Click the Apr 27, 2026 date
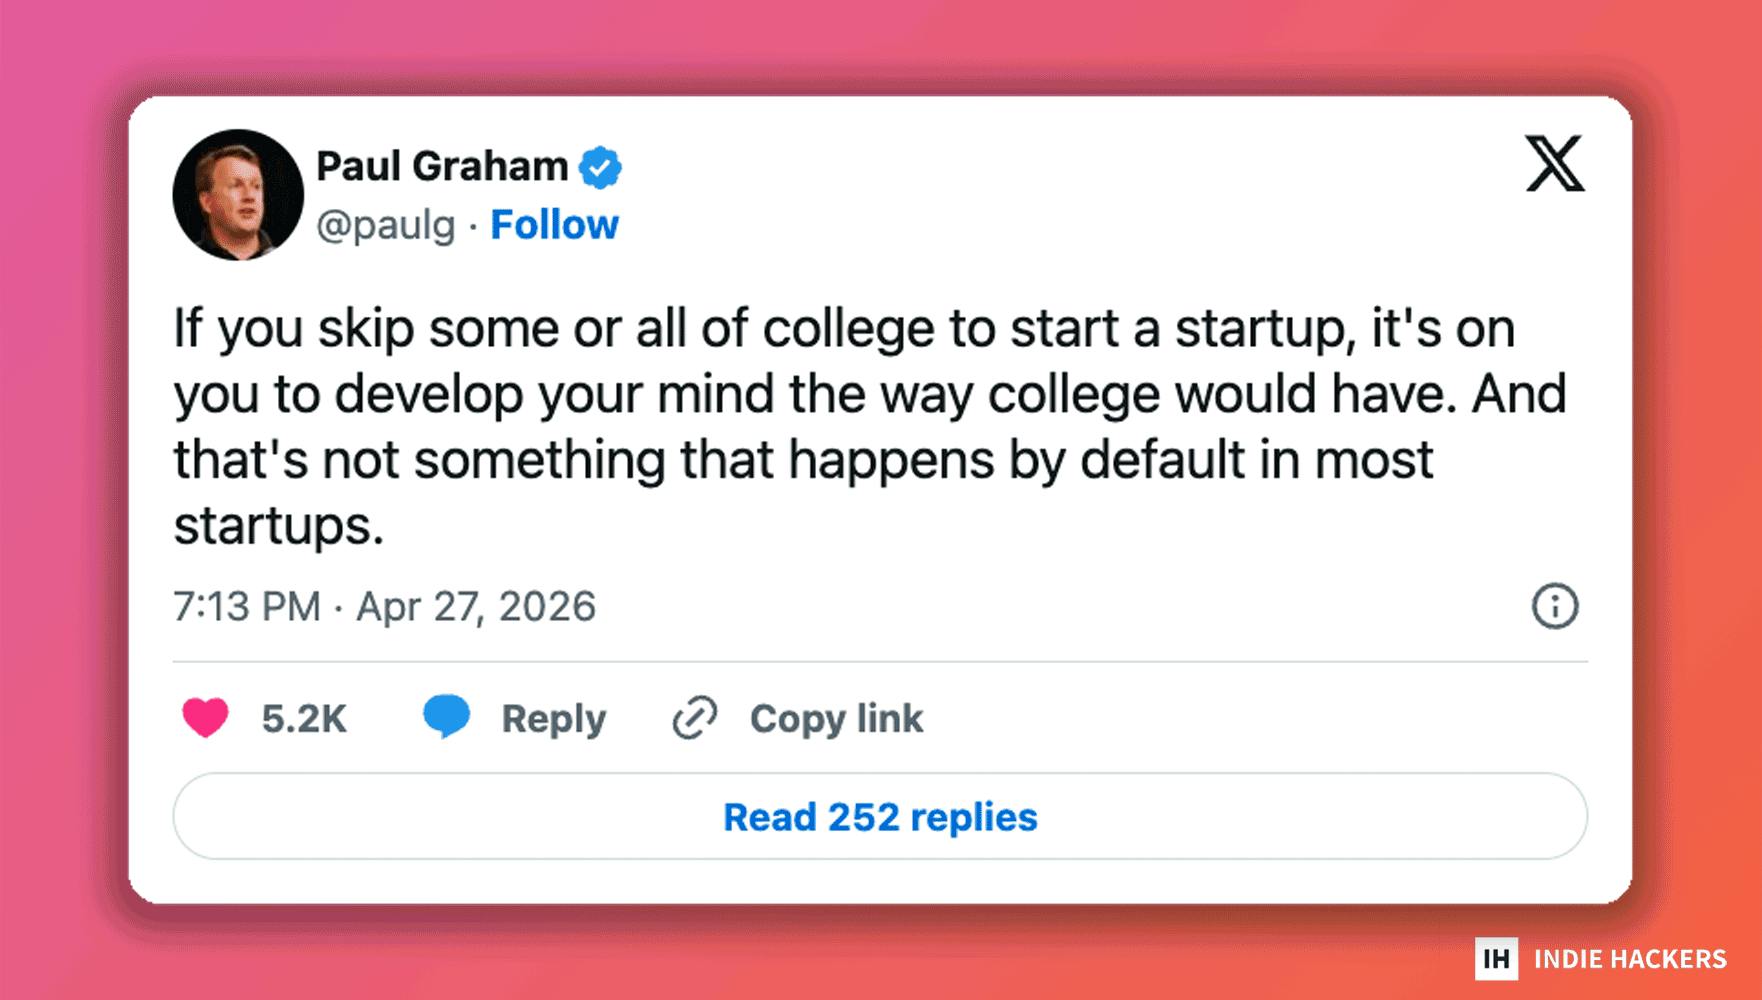This screenshot has height=1000, width=1762. (476, 606)
